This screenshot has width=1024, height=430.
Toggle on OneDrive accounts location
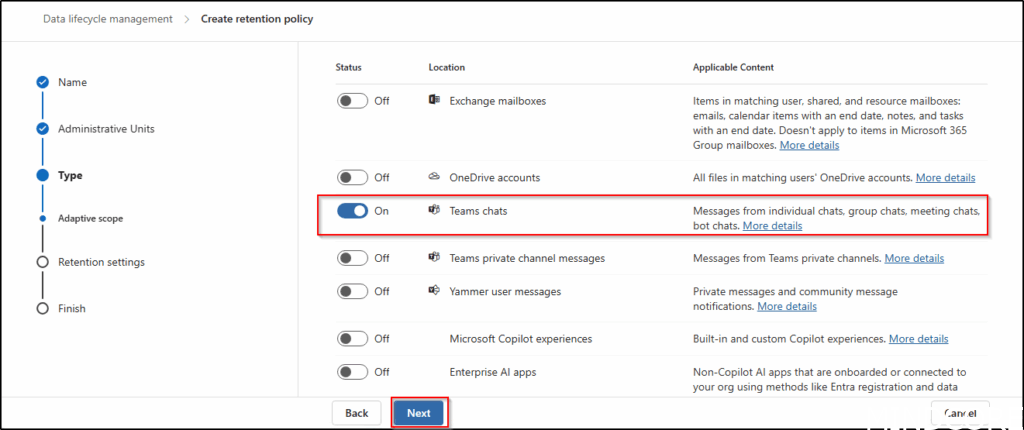352,178
